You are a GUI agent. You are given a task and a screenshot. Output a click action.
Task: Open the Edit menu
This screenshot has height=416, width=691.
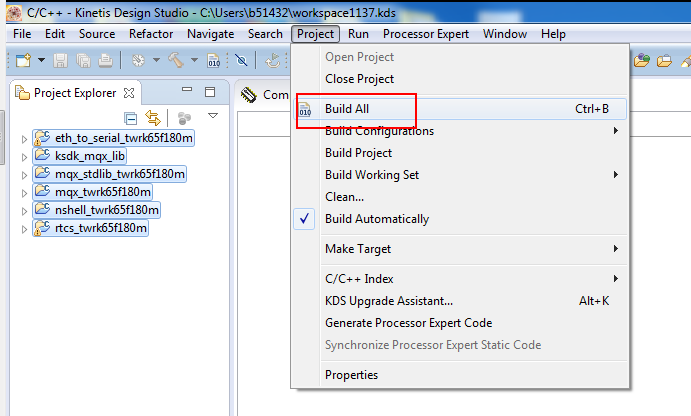(55, 34)
